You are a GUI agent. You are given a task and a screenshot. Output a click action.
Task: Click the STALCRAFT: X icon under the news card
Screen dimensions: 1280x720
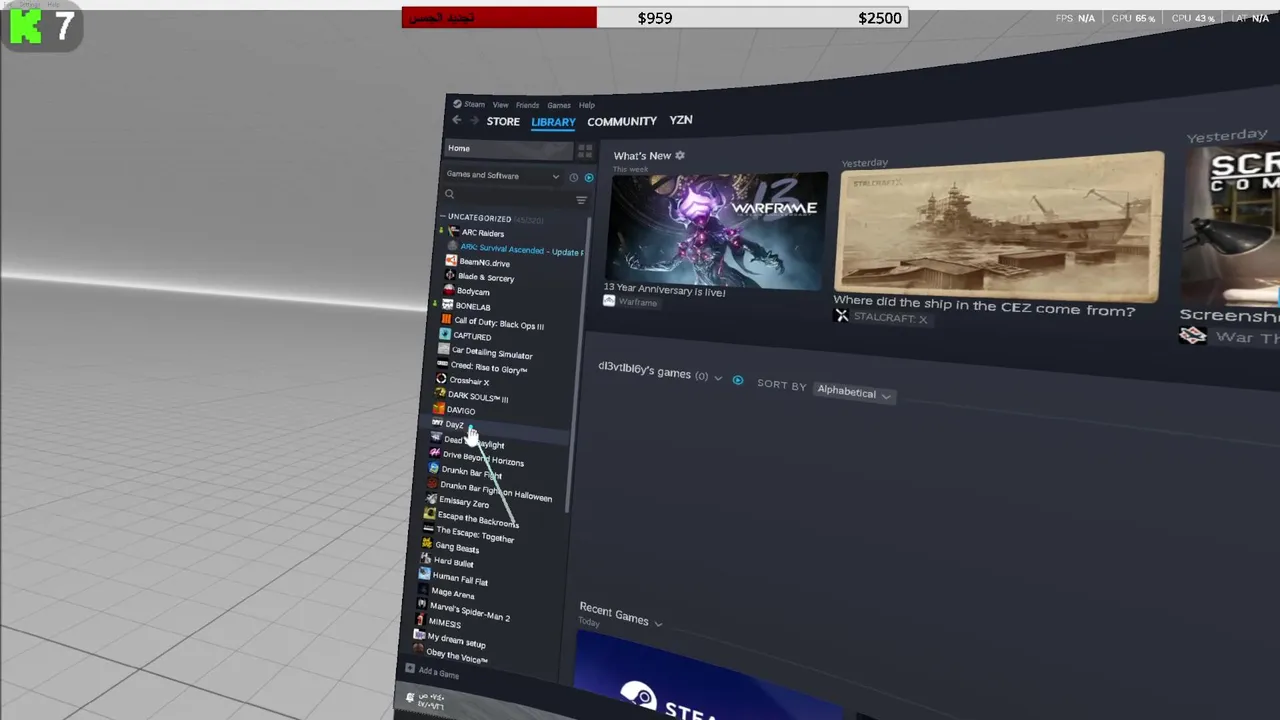[x=842, y=316]
